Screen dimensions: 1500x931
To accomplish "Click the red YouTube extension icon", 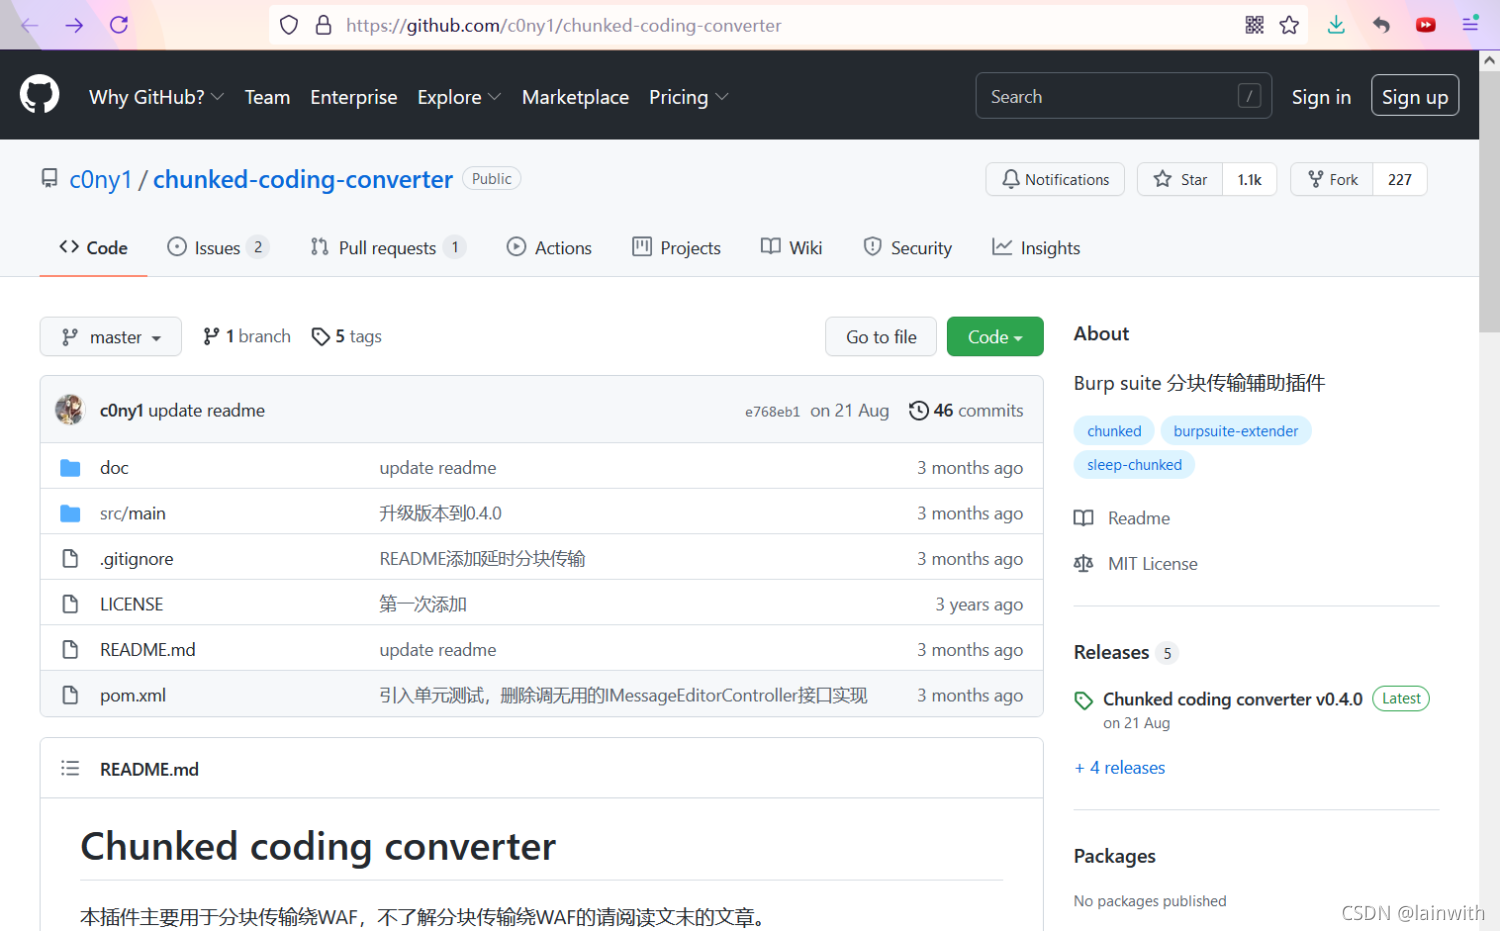I will click(x=1426, y=25).
